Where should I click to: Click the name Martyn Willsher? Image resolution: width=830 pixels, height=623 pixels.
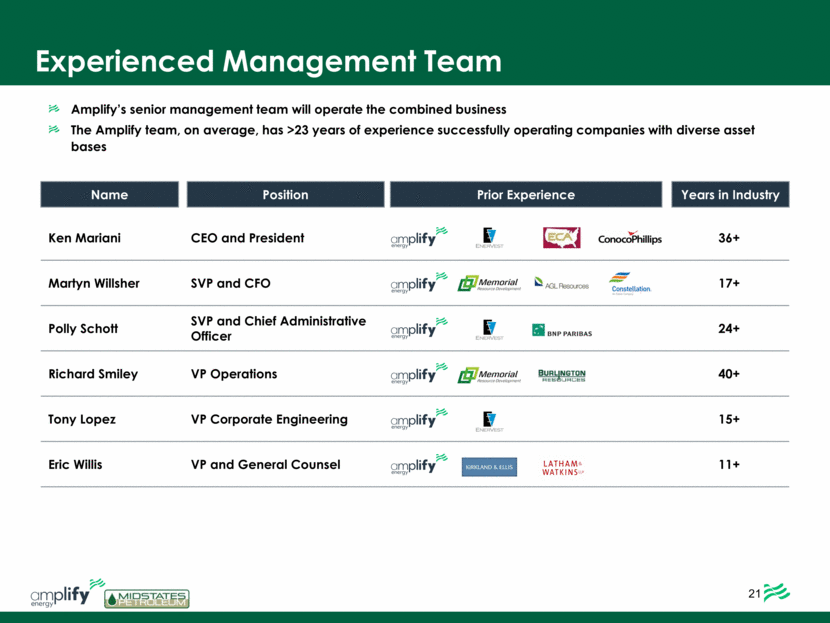tap(94, 283)
